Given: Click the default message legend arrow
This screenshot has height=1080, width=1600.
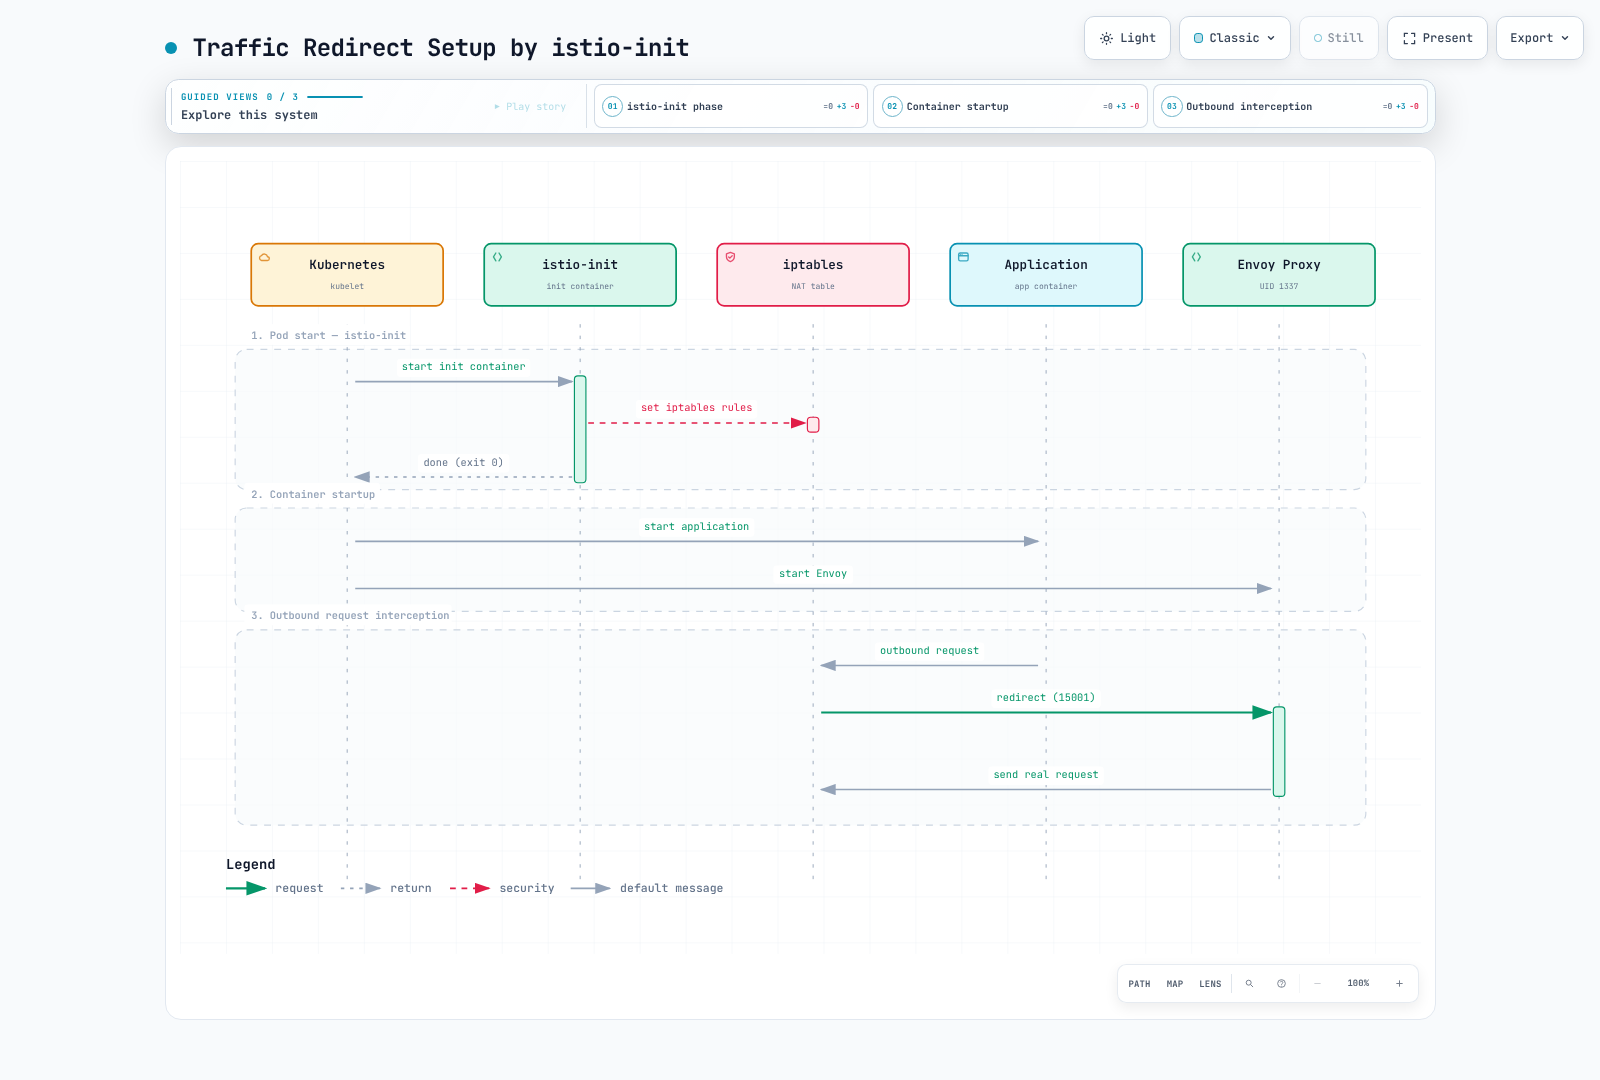Looking at the screenshot, I should (591, 888).
